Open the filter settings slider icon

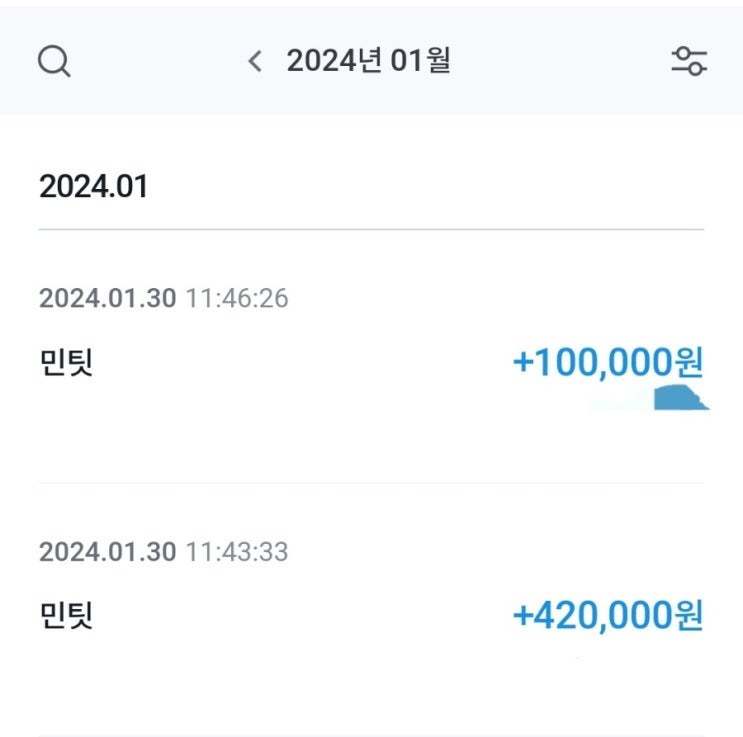689,62
